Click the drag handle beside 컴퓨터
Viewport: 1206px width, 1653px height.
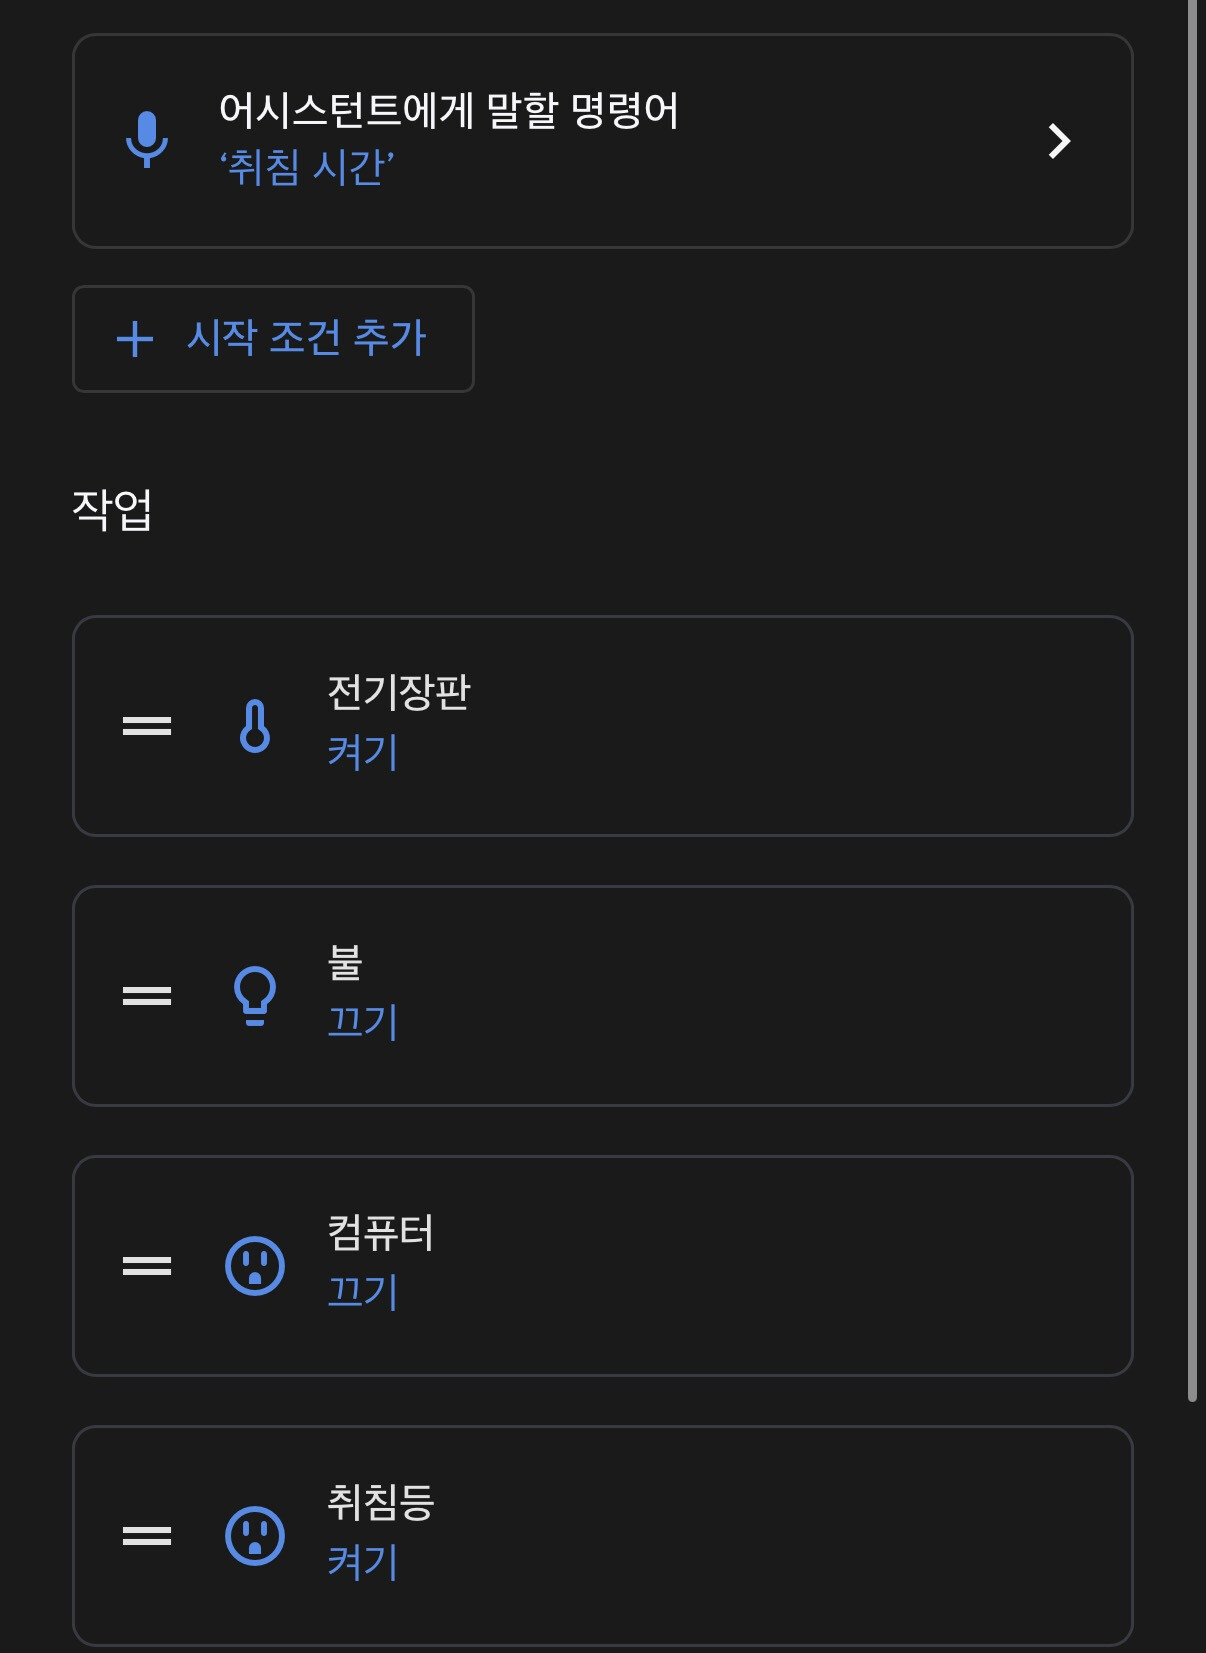pyautogui.click(x=147, y=1266)
